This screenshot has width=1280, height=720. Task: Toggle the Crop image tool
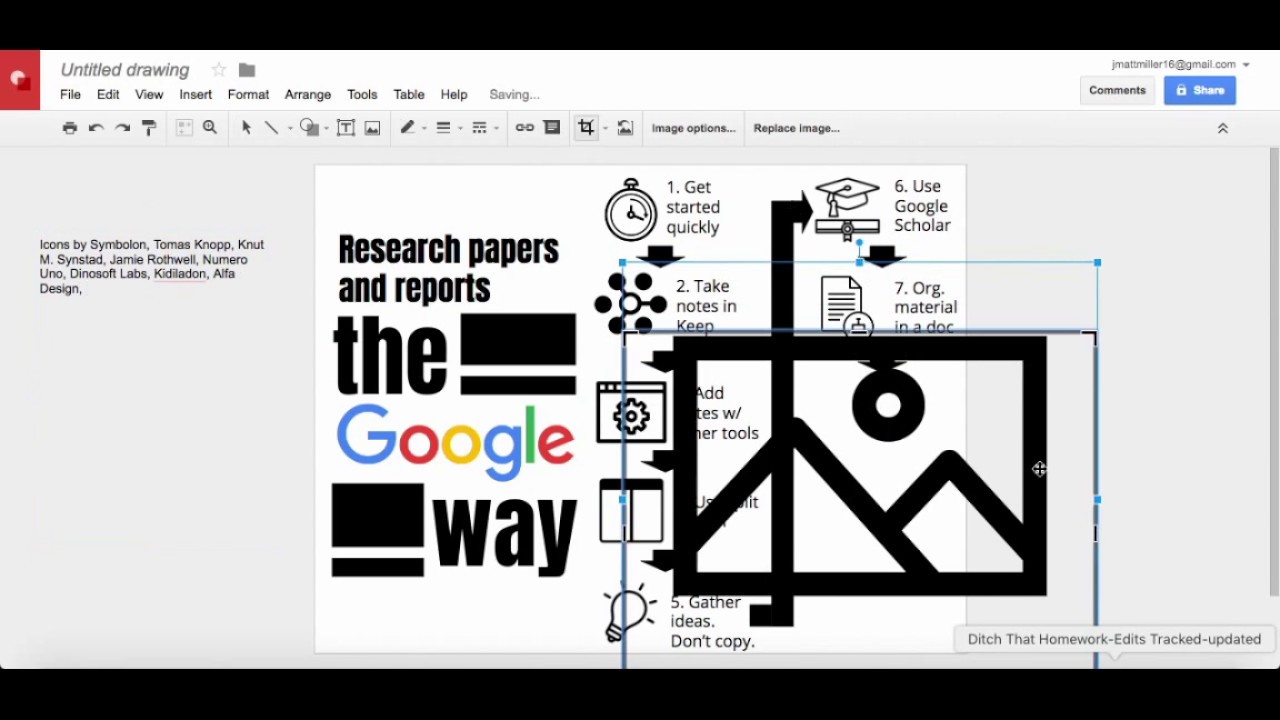coord(587,128)
